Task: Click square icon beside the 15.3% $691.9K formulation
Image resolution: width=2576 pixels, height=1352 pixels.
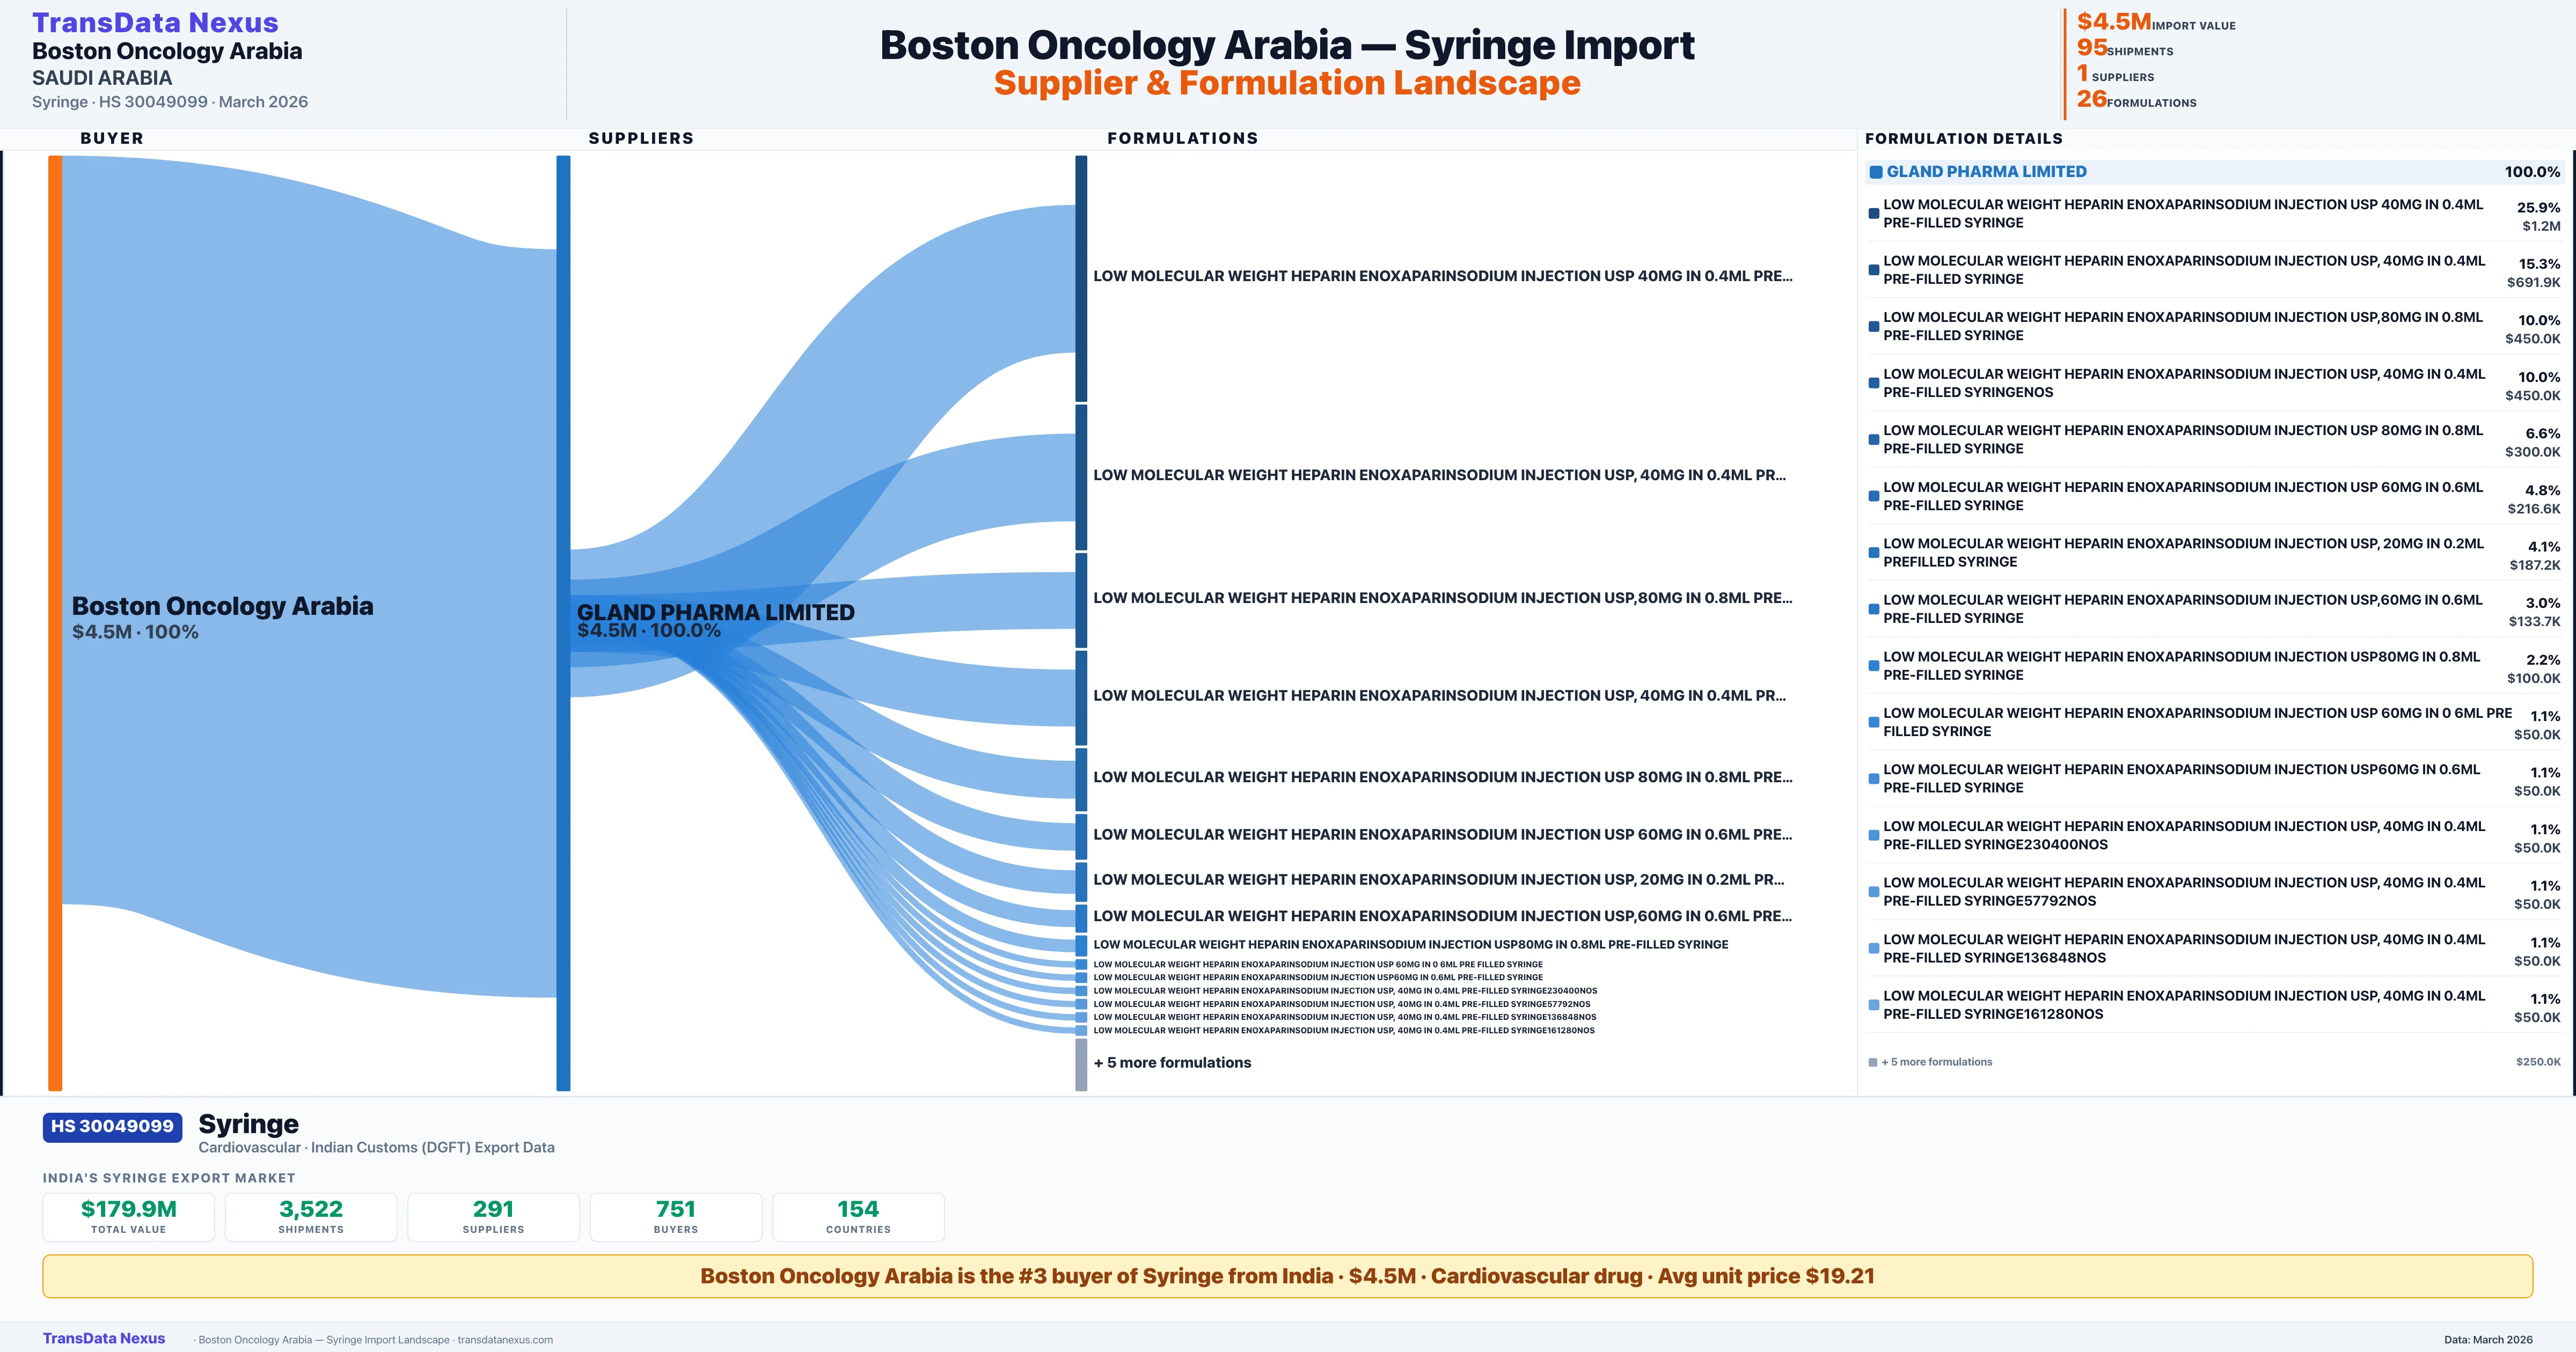Action: [1874, 270]
